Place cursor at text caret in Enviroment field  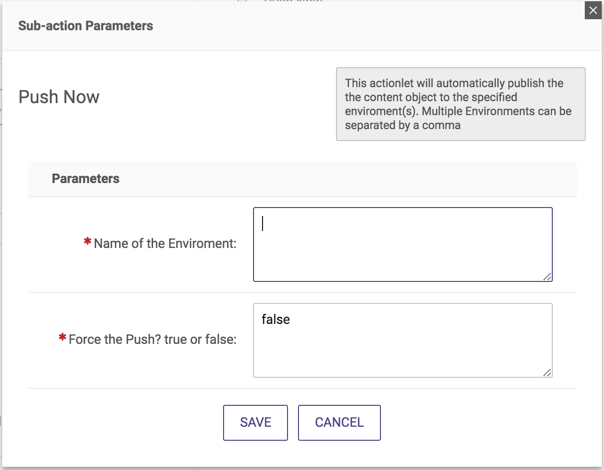[263, 224]
